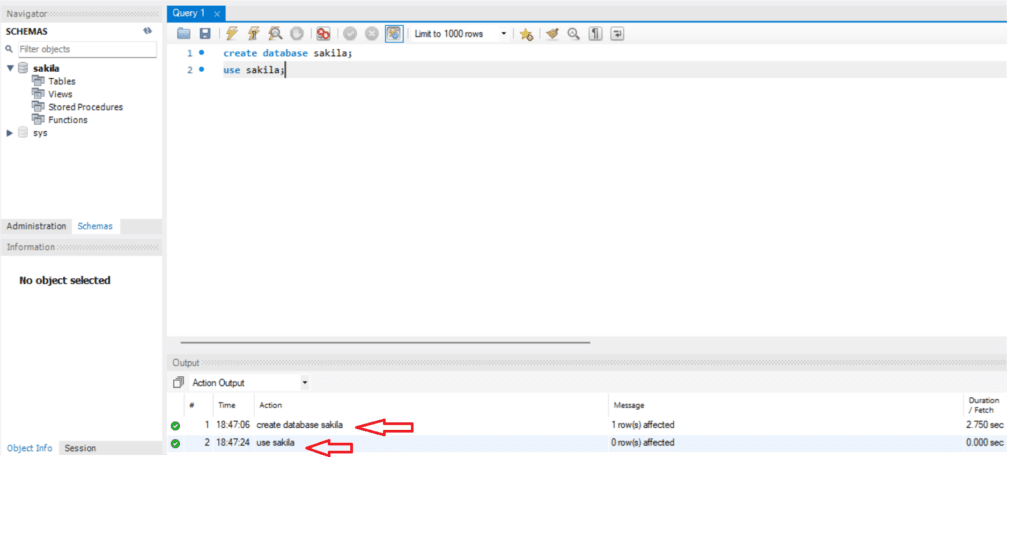This screenshot has height=536, width=1024.
Task: Select sys schema in tree
Action: pyautogui.click(x=40, y=133)
